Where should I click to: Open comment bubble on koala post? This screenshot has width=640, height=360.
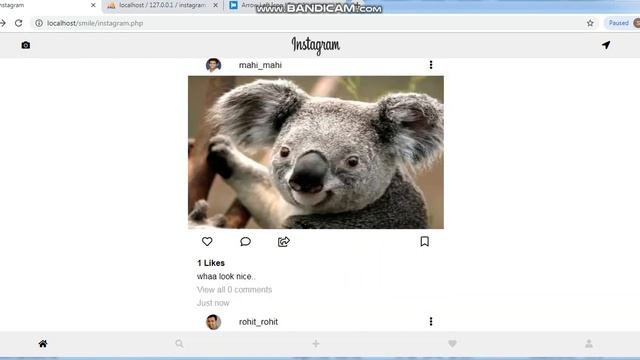[245, 242]
